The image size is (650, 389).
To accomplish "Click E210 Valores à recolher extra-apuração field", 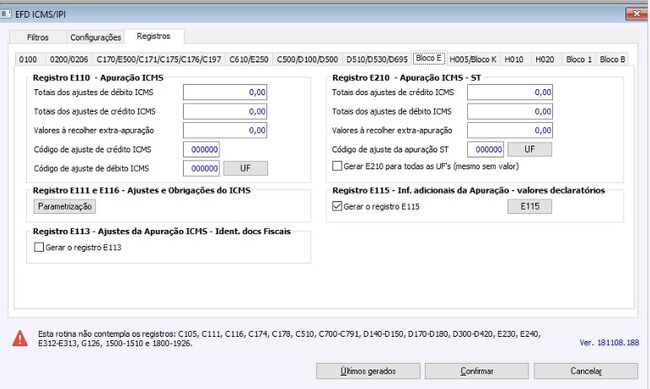I will [x=510, y=130].
